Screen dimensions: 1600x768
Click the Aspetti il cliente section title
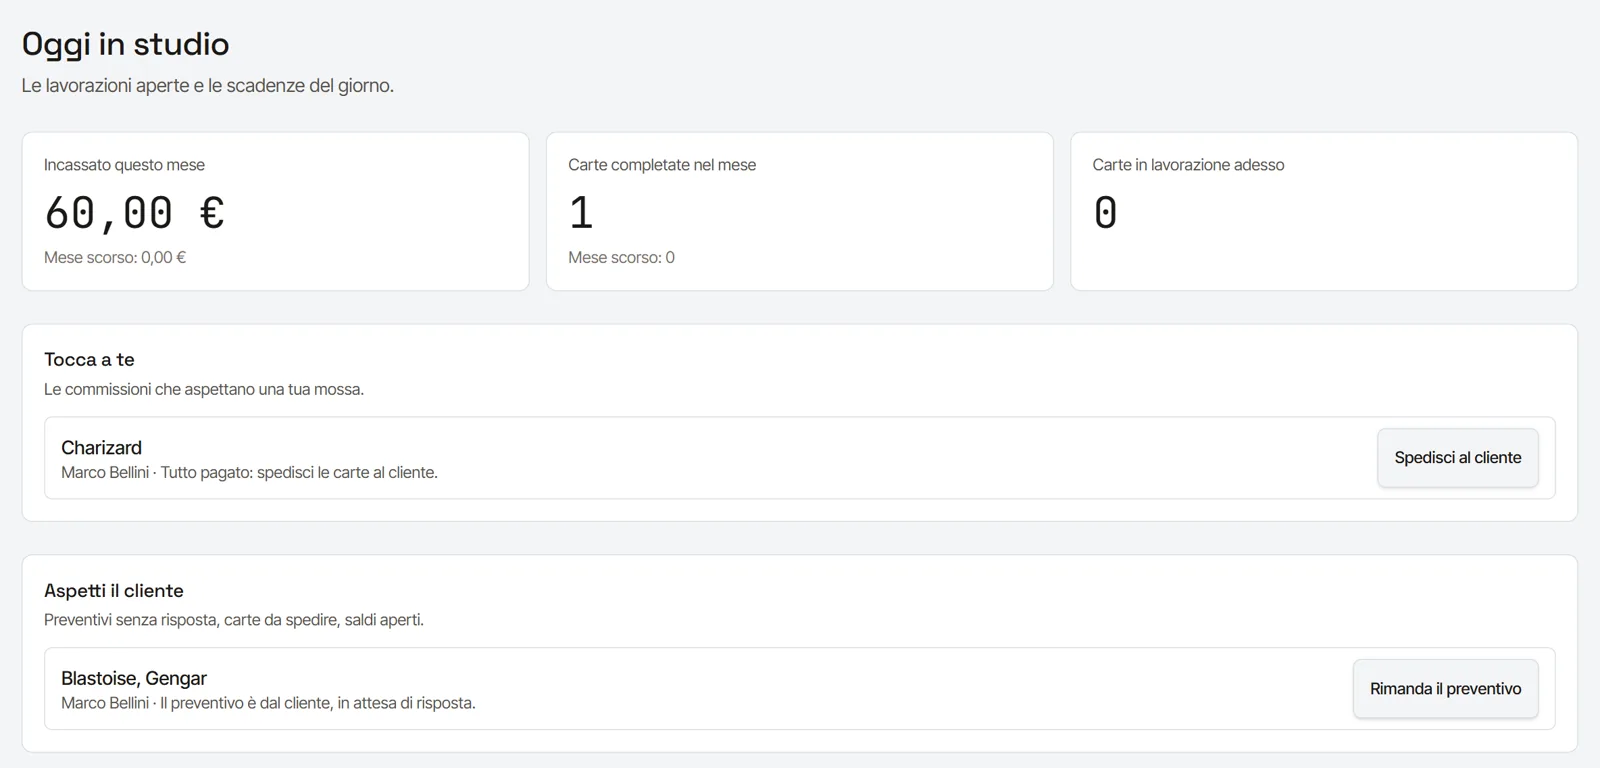coord(114,590)
